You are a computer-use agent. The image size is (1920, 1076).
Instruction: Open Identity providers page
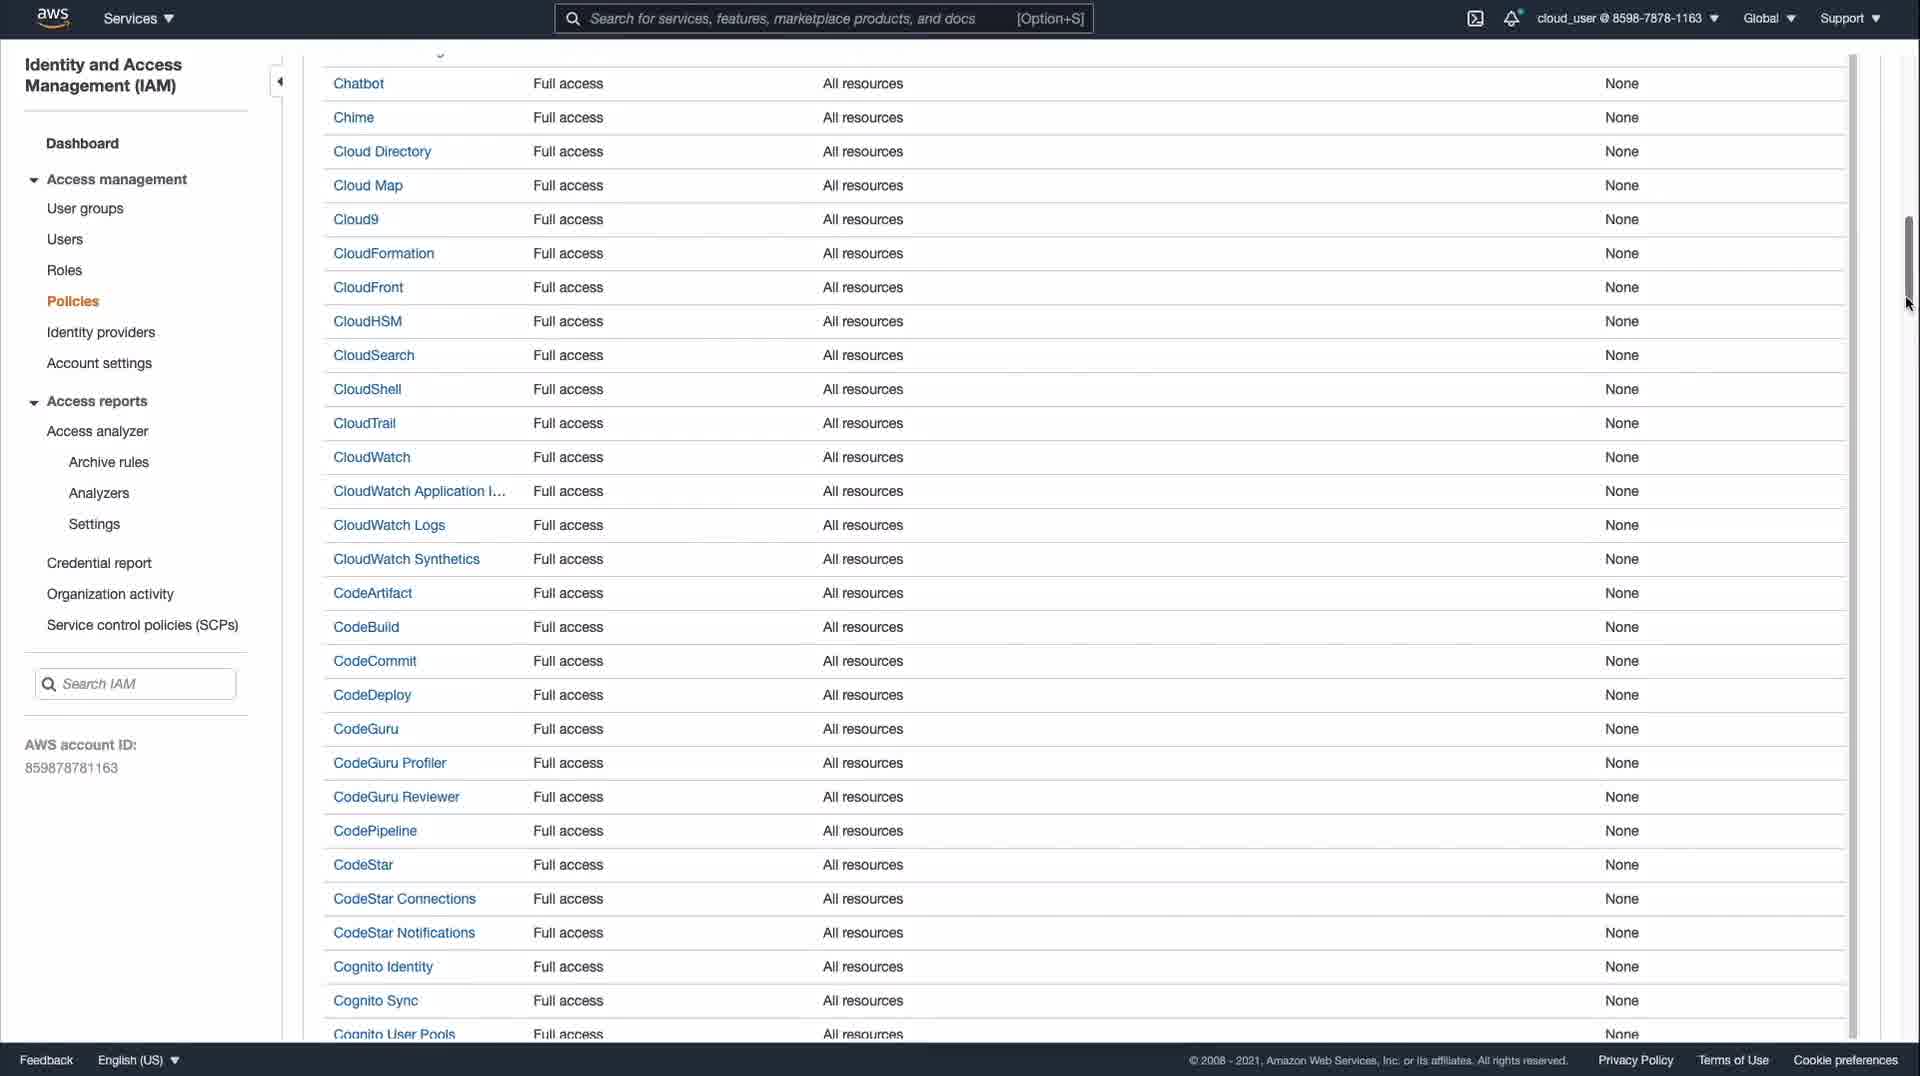click(x=101, y=332)
